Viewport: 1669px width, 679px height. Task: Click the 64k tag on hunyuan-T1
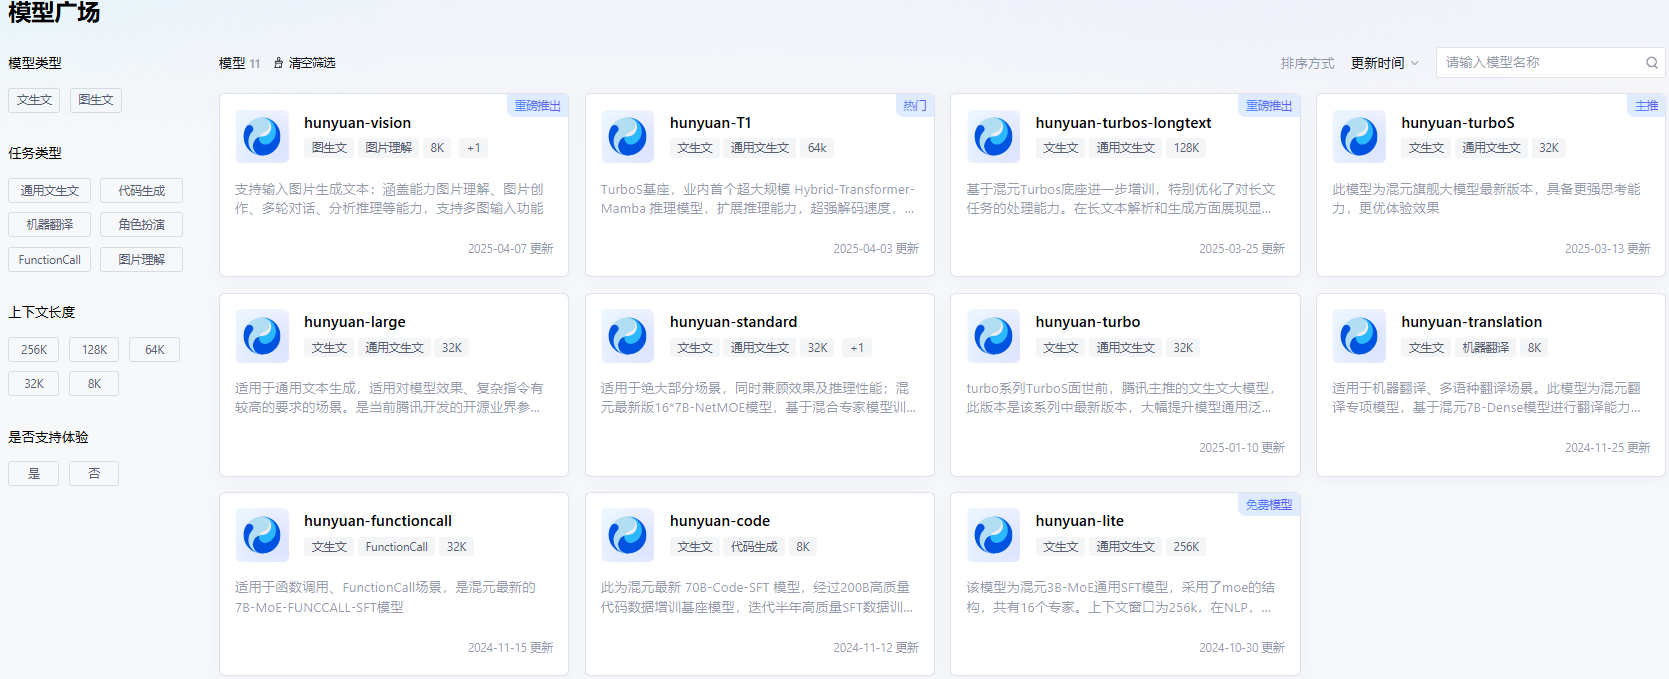[817, 148]
